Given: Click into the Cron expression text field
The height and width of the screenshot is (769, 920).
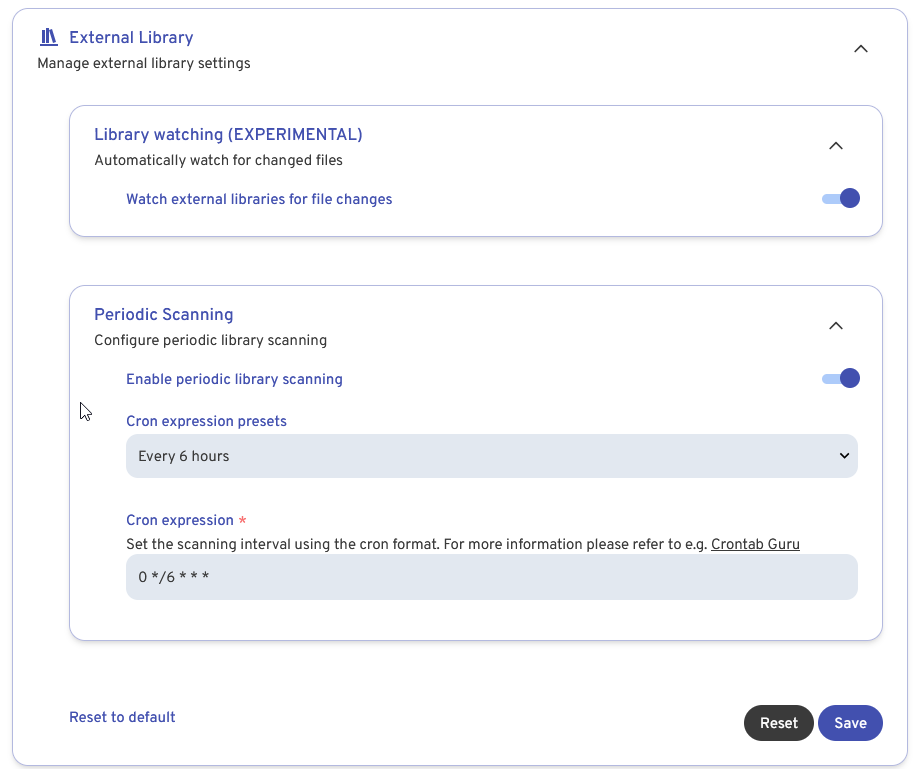Looking at the screenshot, I should 491,577.
